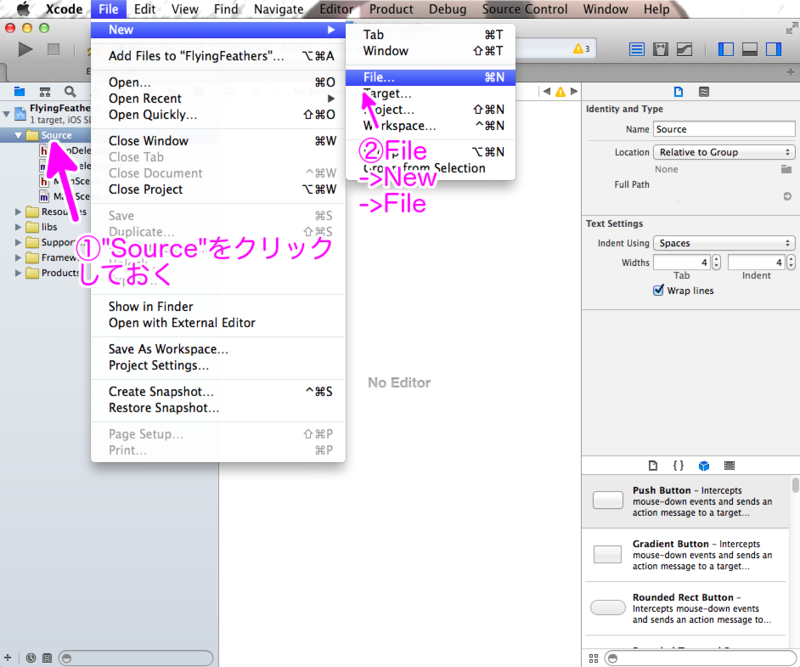This screenshot has width=800, height=667.
Task: Select the Assistant editor icon
Action: click(x=660, y=50)
